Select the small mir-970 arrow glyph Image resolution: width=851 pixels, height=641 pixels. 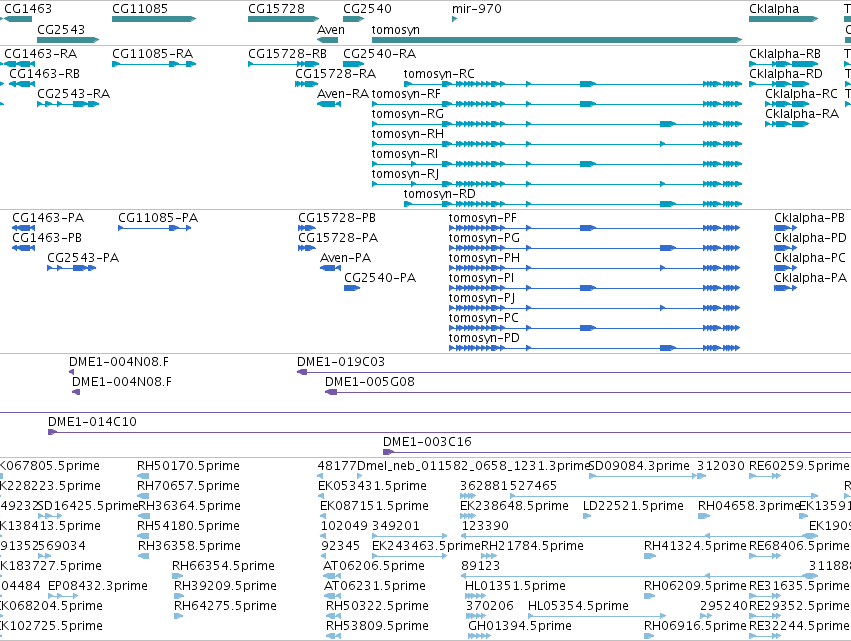click(x=454, y=19)
